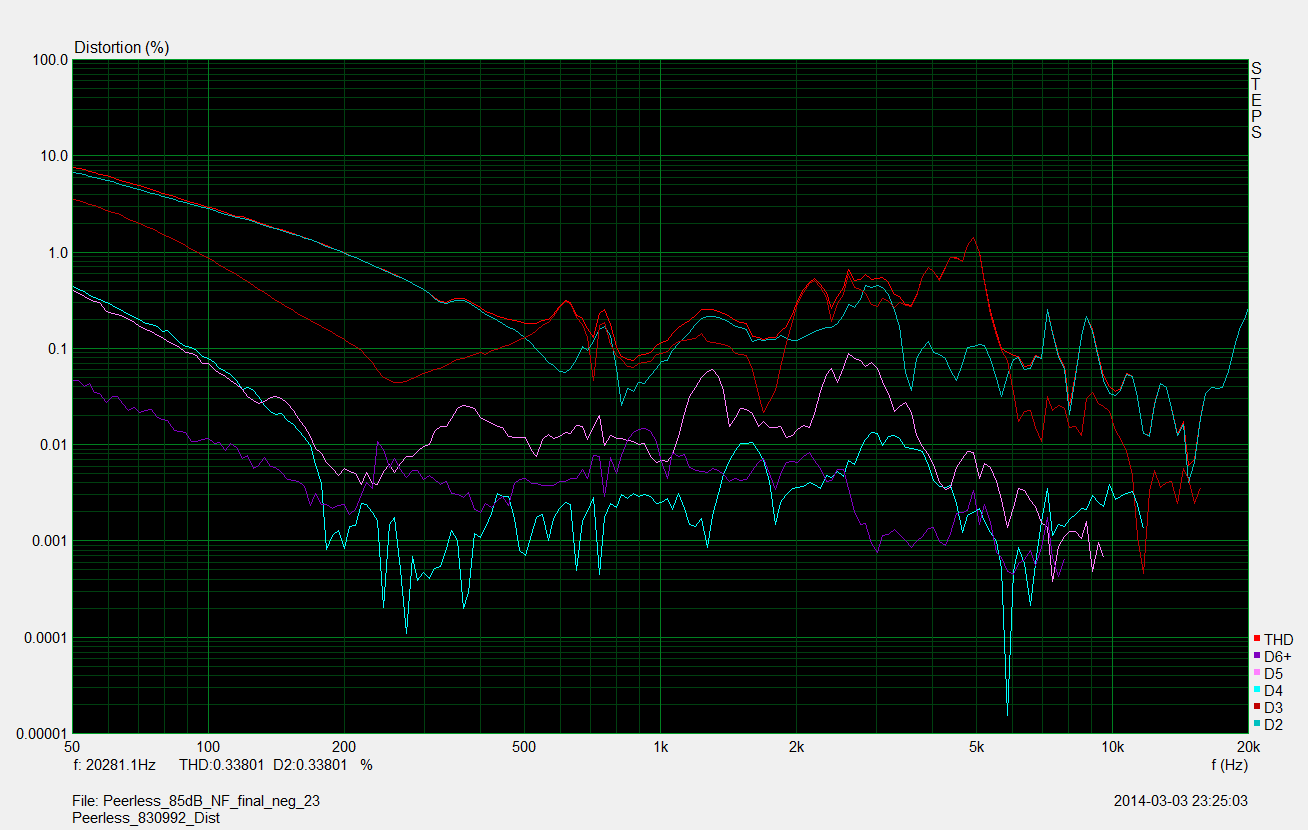Screen dimensions: 1308x830
Task: Click the f (Hz) axis label
Action: [1229, 765]
